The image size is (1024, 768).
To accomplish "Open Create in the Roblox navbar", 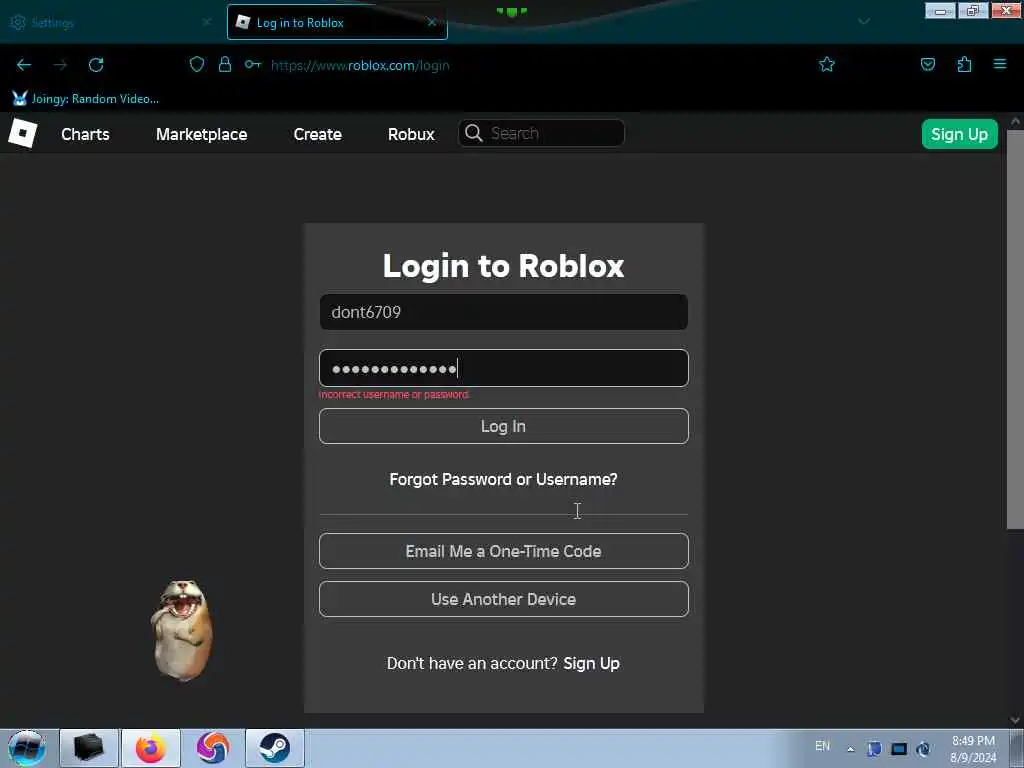I will [317, 134].
